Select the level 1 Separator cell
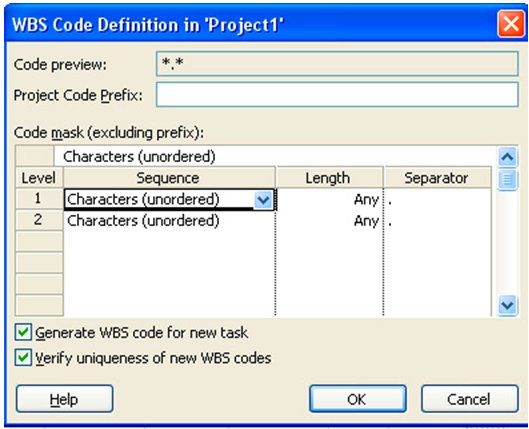Viewport: 529px width, 429px height. (438, 200)
